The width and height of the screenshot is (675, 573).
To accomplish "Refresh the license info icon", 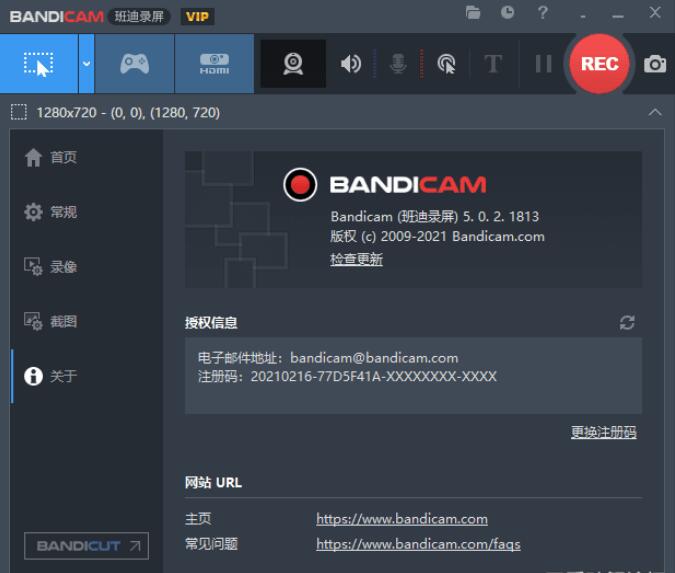I will point(627,322).
